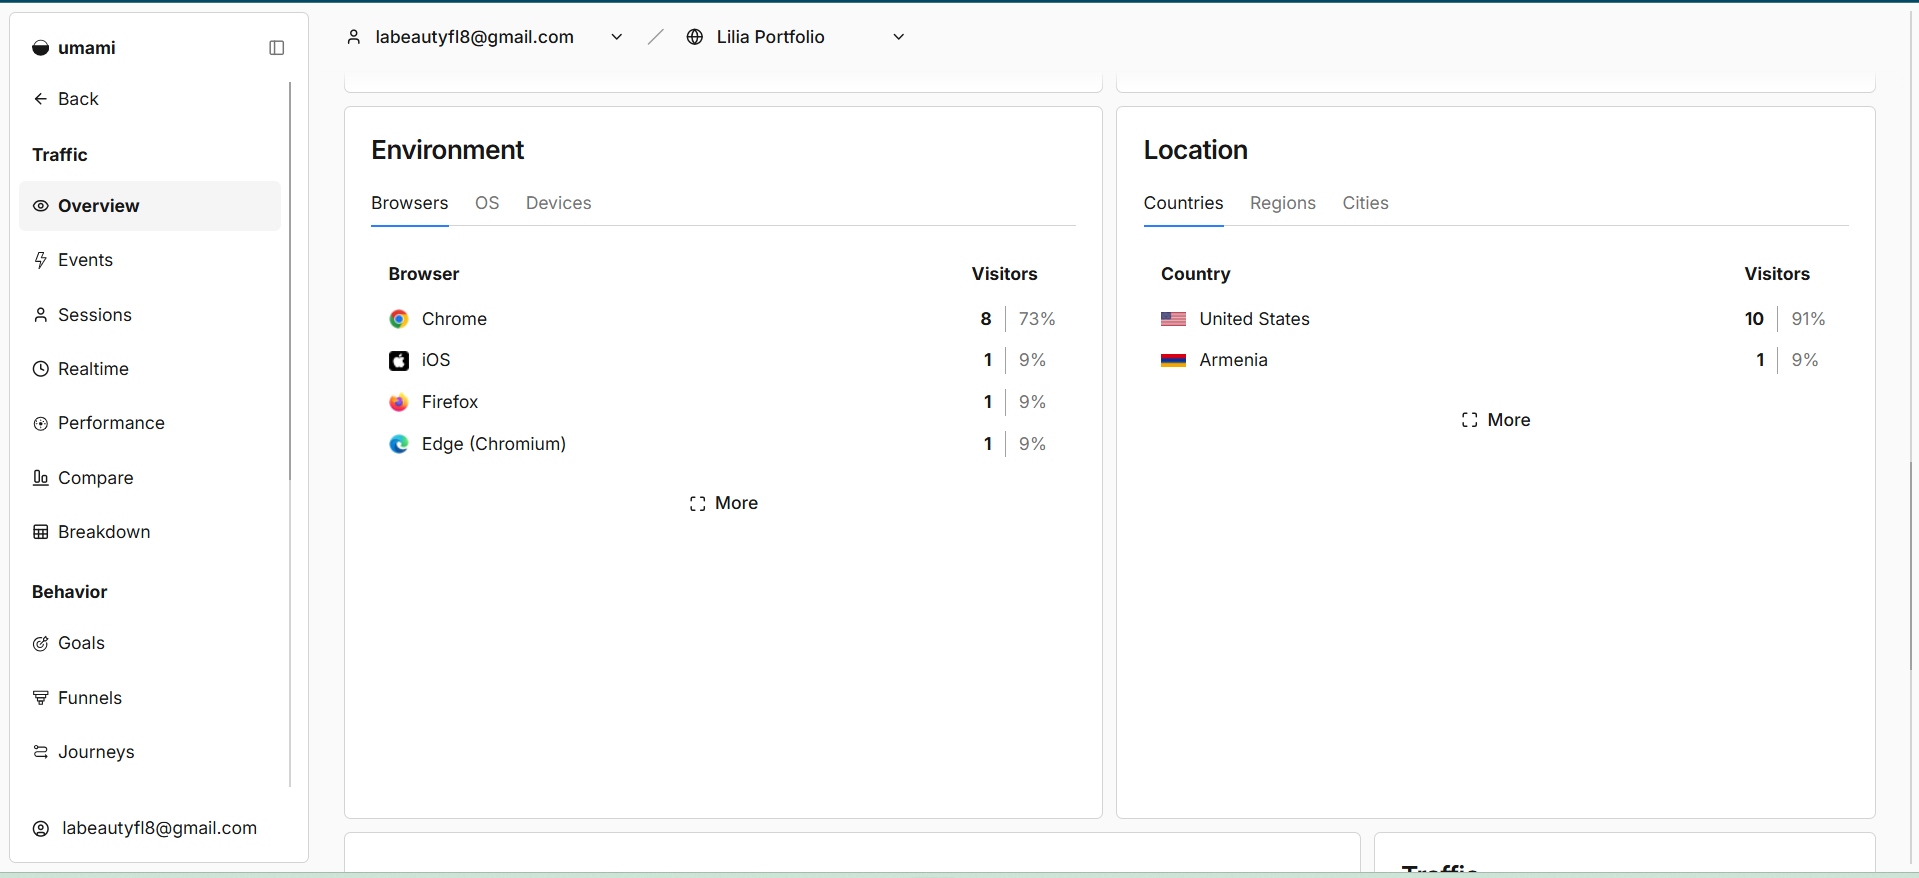Open the Lilia Portfolio website dropdown chevron
1919x878 pixels.
coord(899,37)
